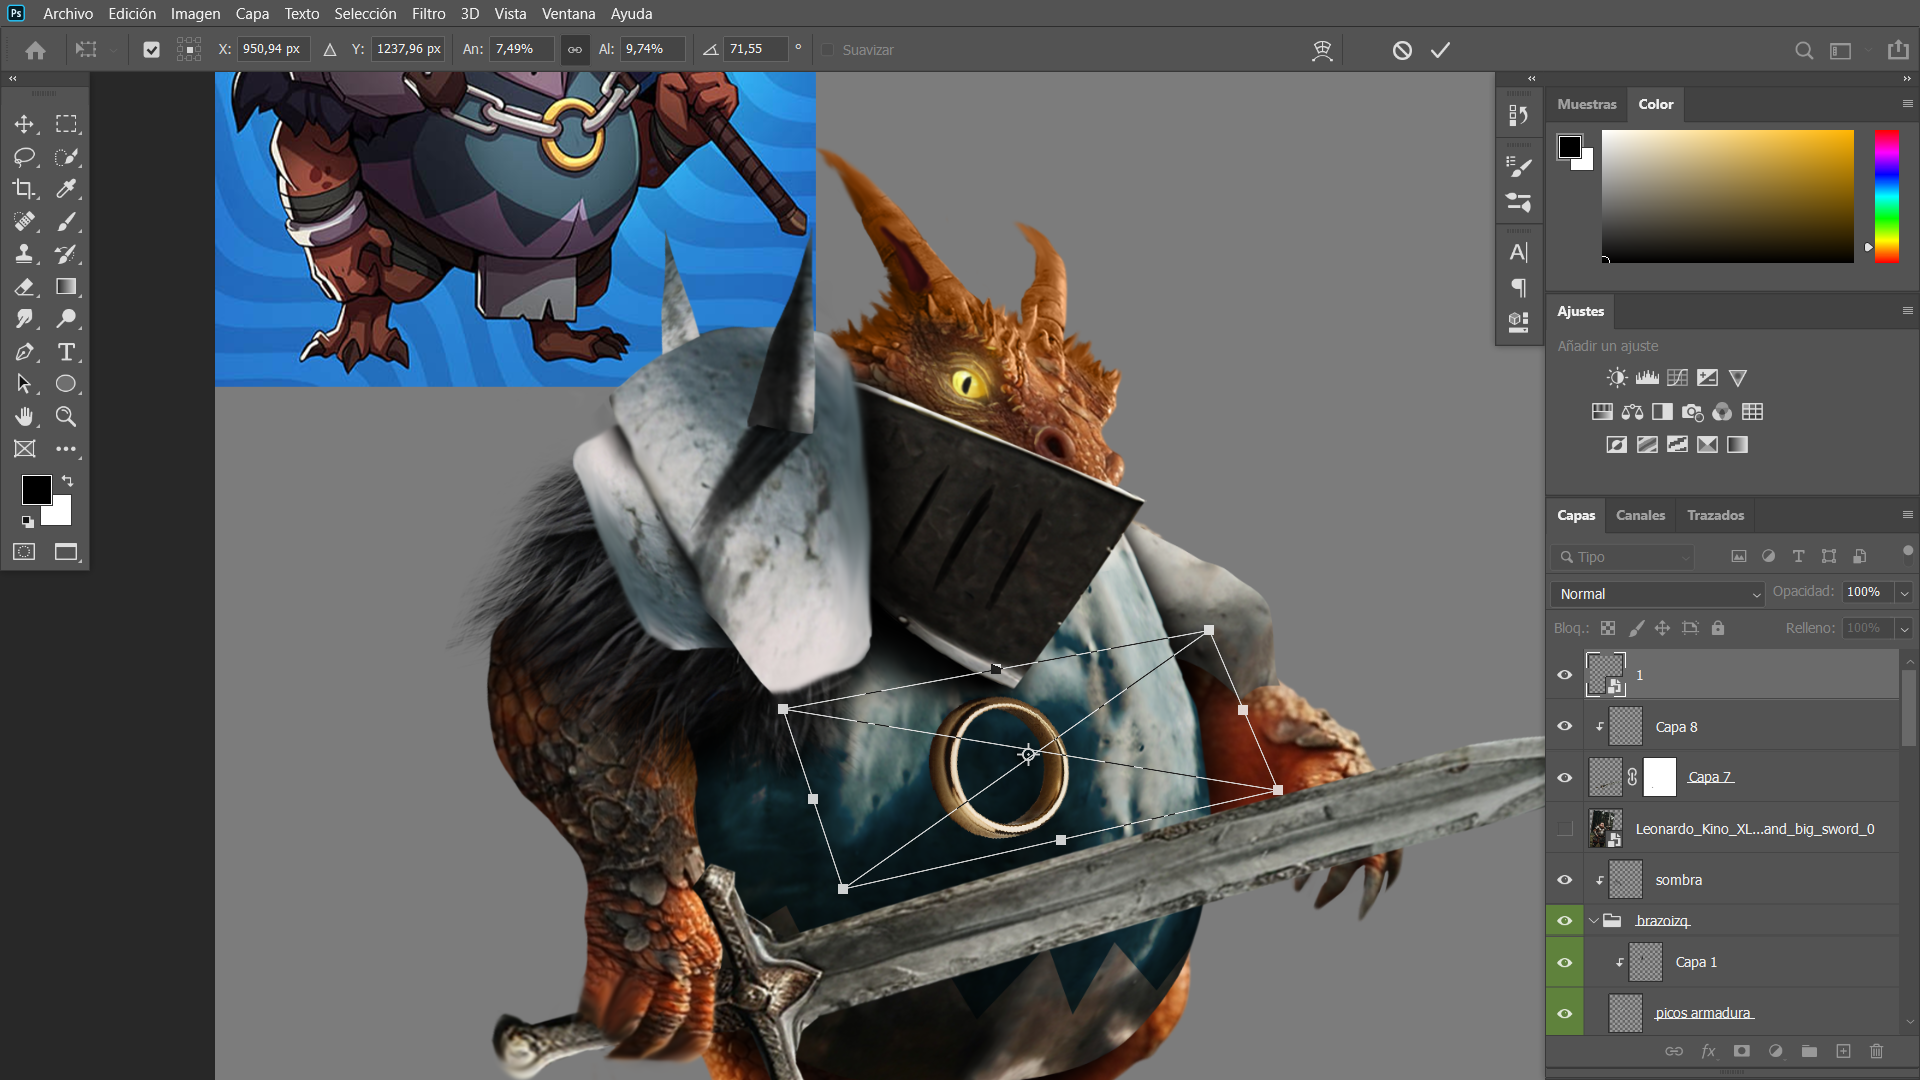This screenshot has width=1920, height=1080.
Task: Select the Brush tool
Action: 66,222
